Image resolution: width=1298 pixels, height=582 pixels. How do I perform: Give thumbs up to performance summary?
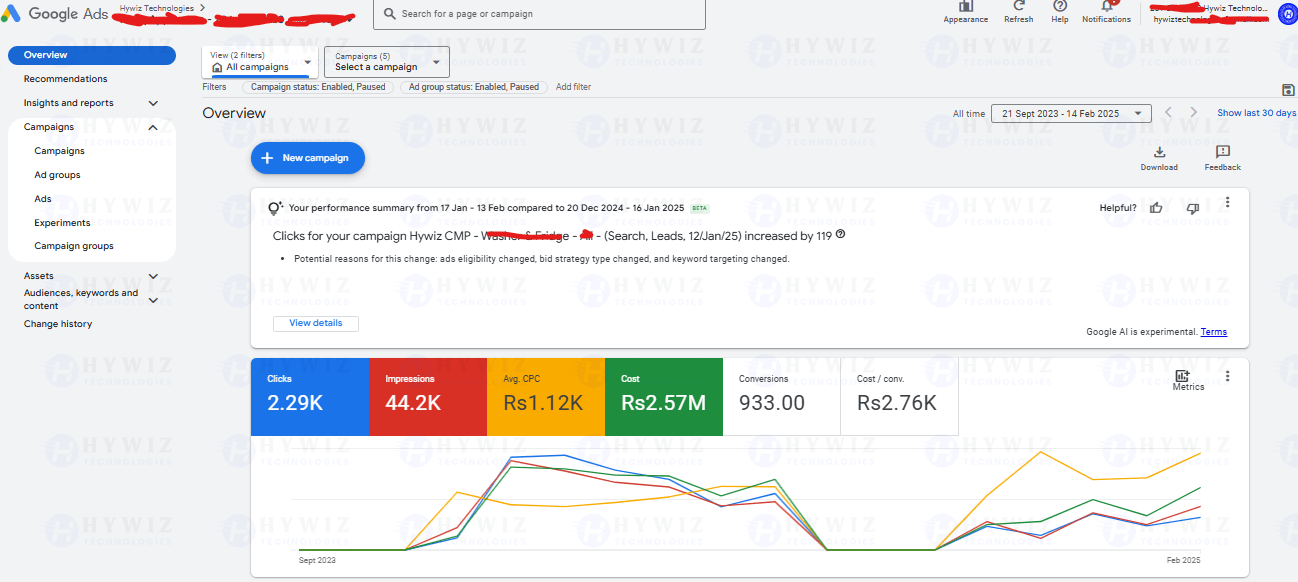pyautogui.click(x=1156, y=208)
